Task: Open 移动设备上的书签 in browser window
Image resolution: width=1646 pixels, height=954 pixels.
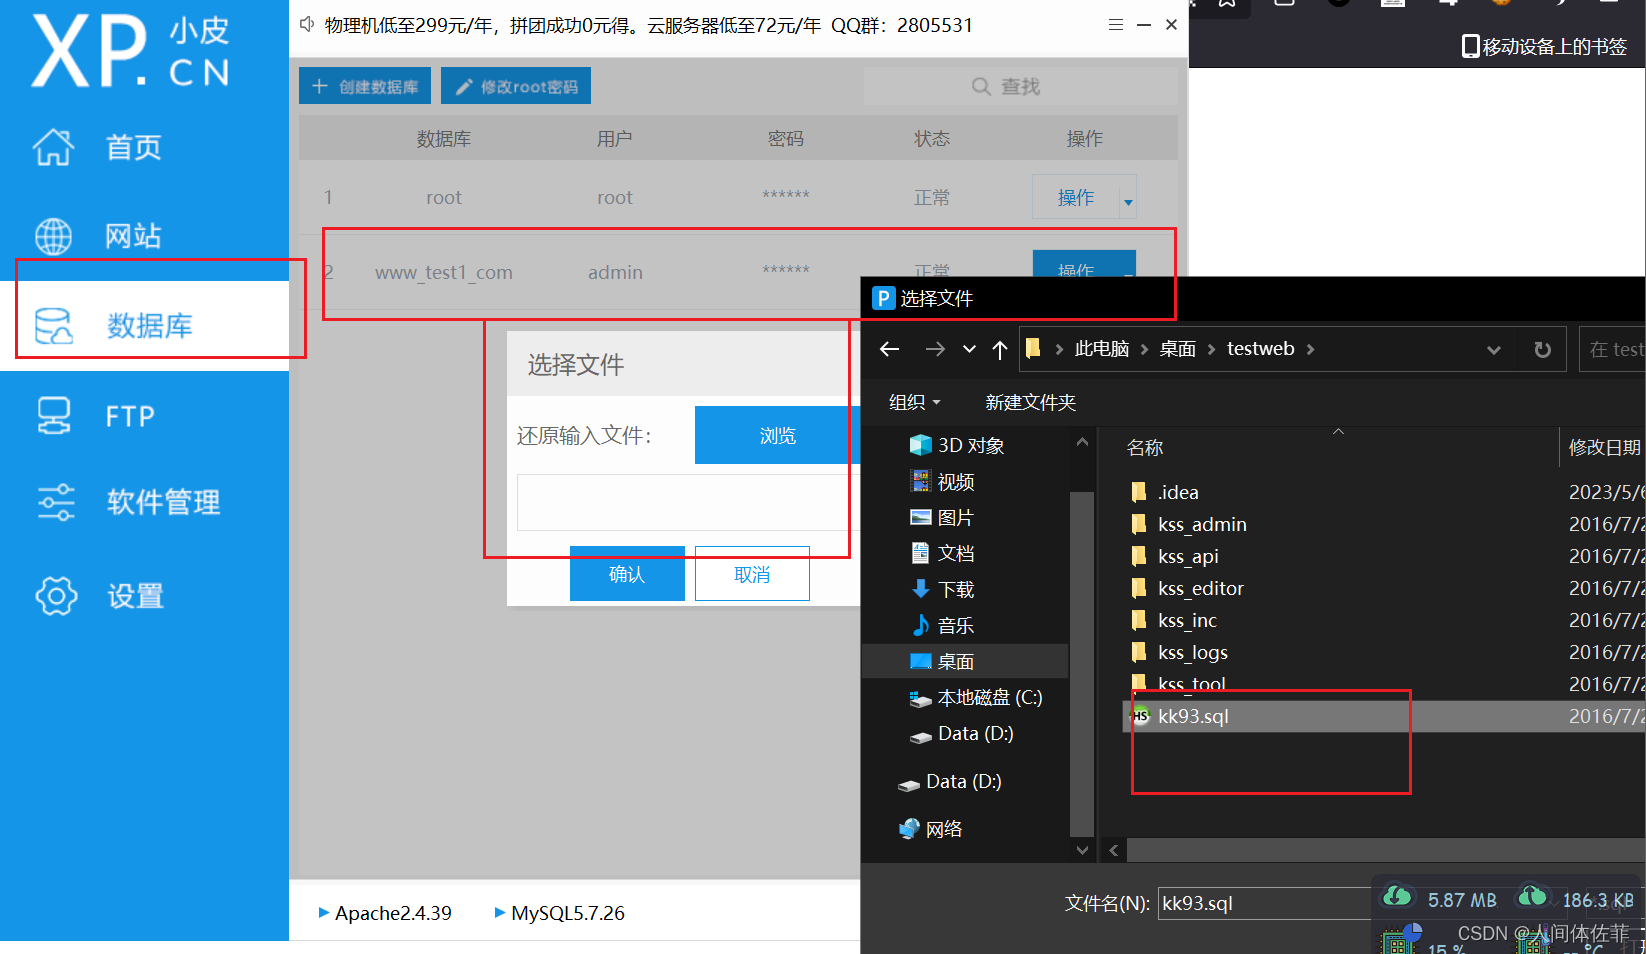Action: click(x=1544, y=46)
